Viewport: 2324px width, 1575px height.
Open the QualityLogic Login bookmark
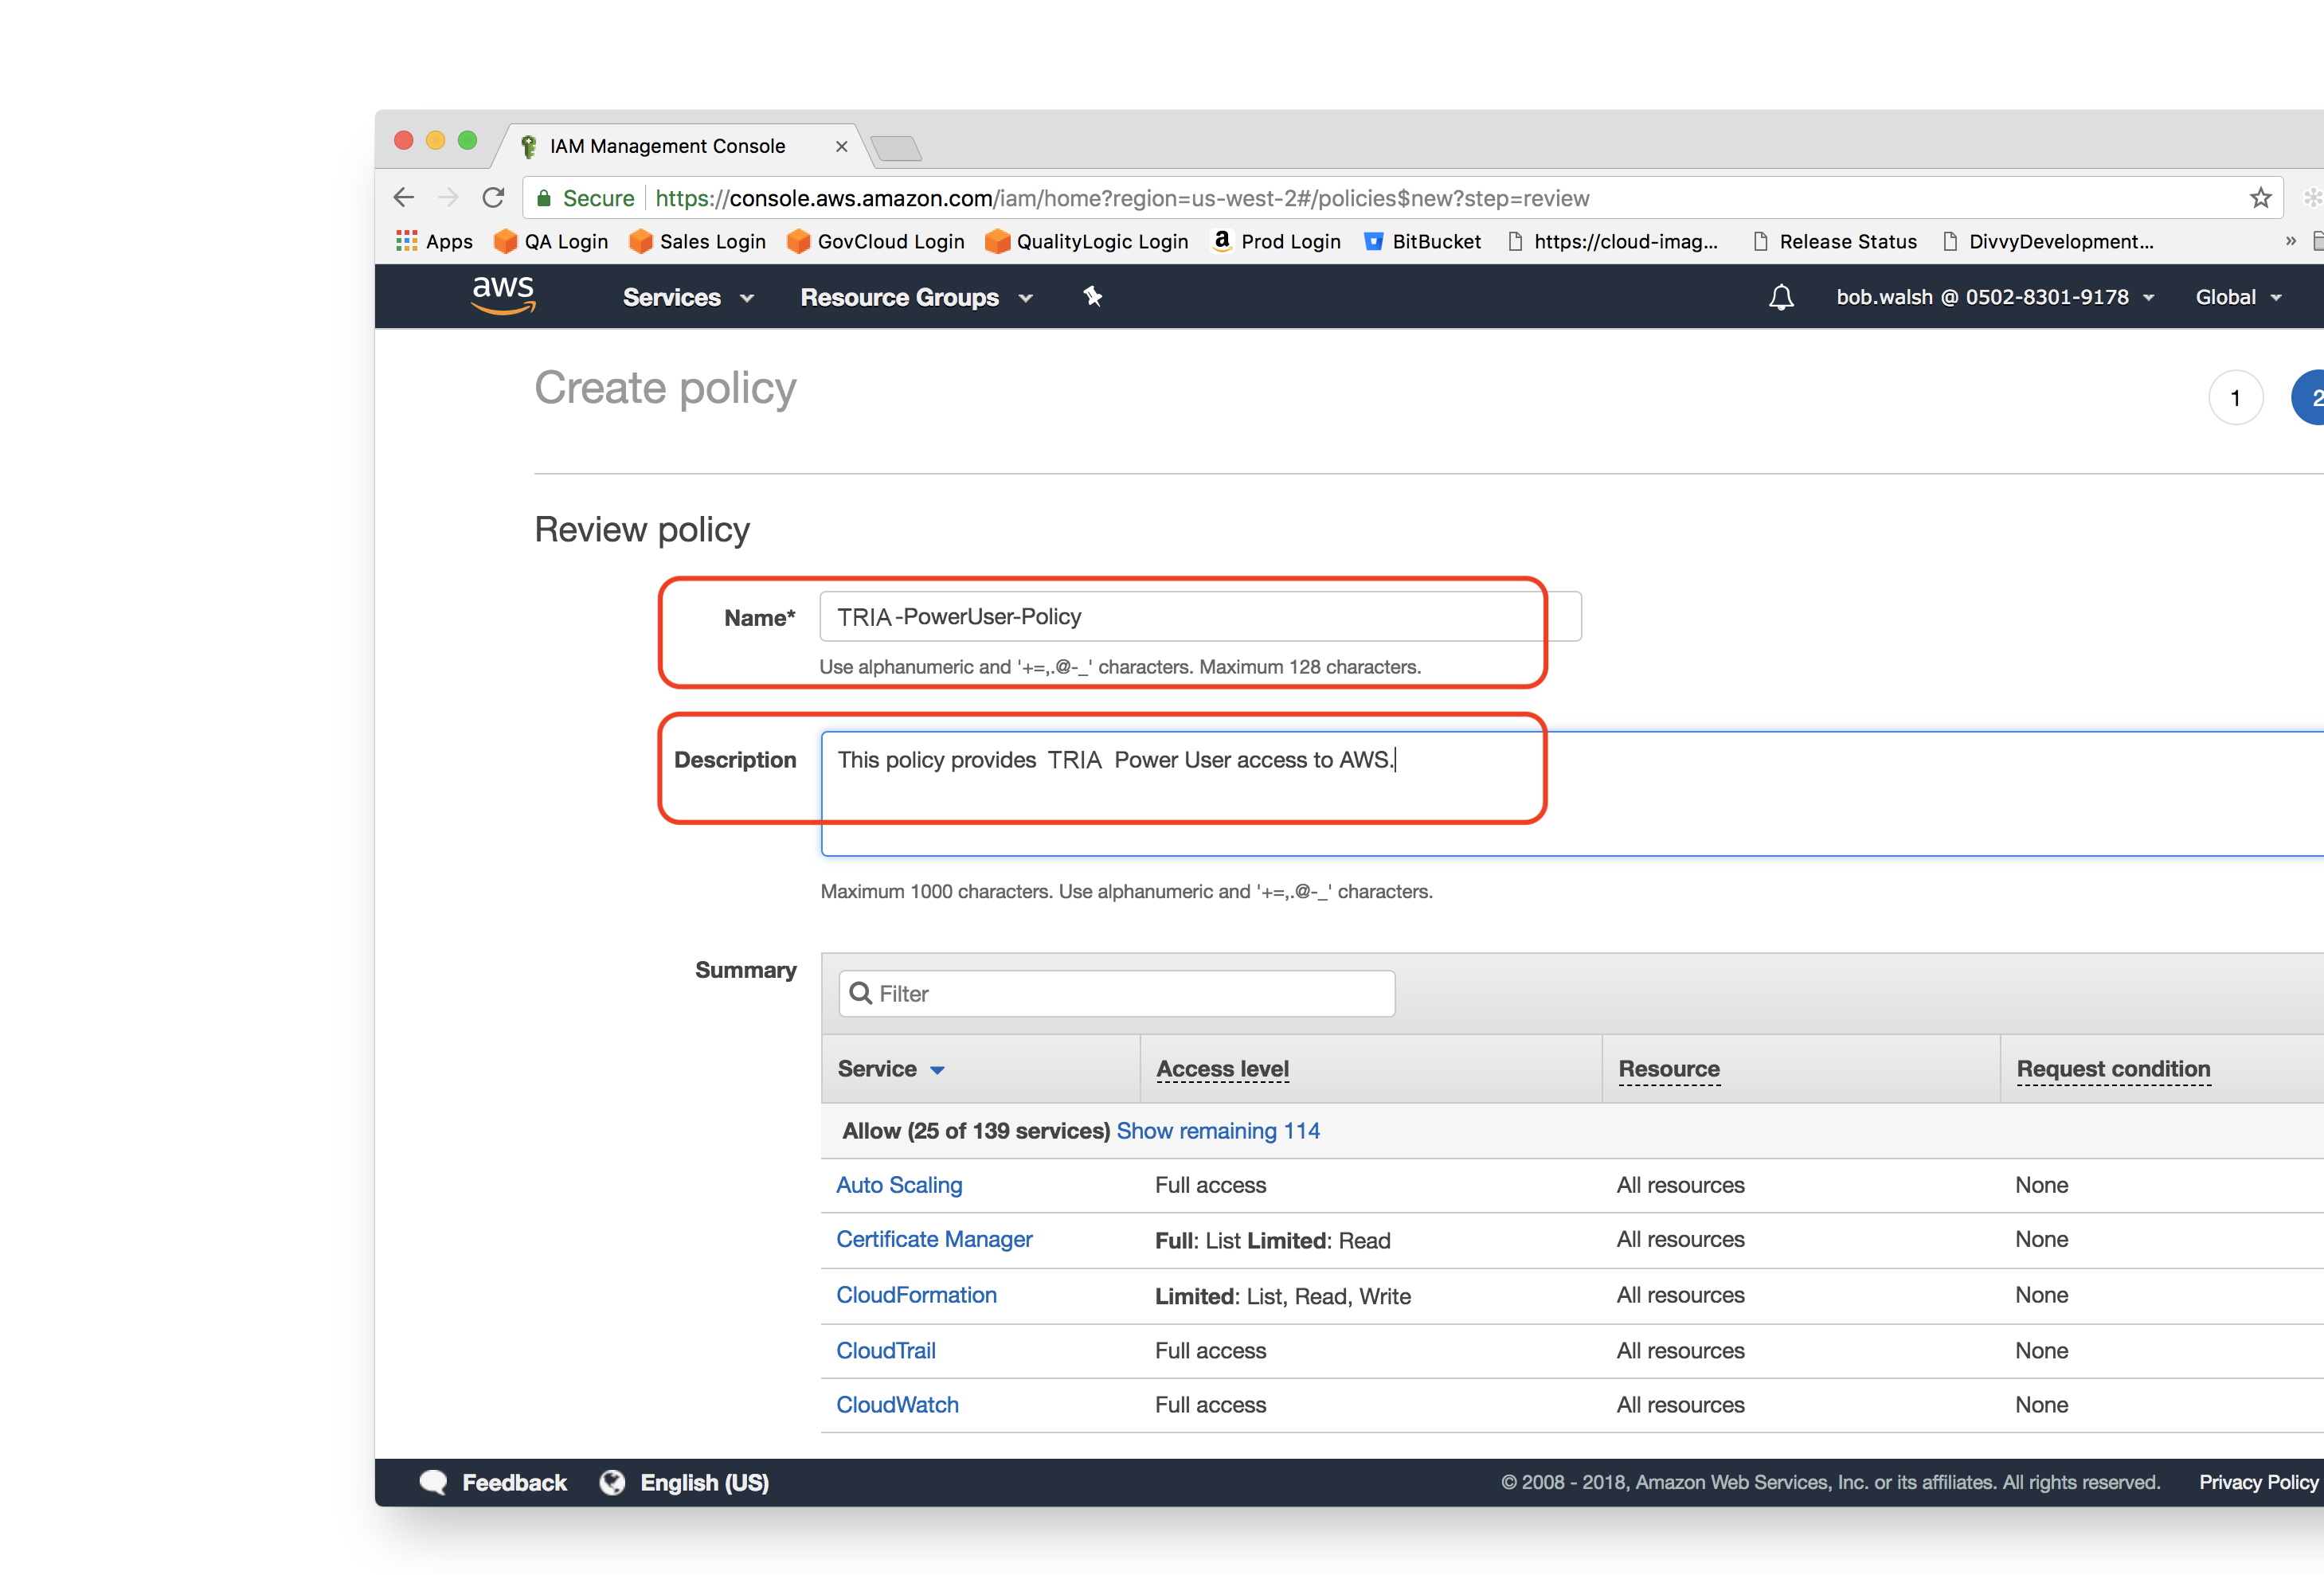pyautogui.click(x=1087, y=241)
